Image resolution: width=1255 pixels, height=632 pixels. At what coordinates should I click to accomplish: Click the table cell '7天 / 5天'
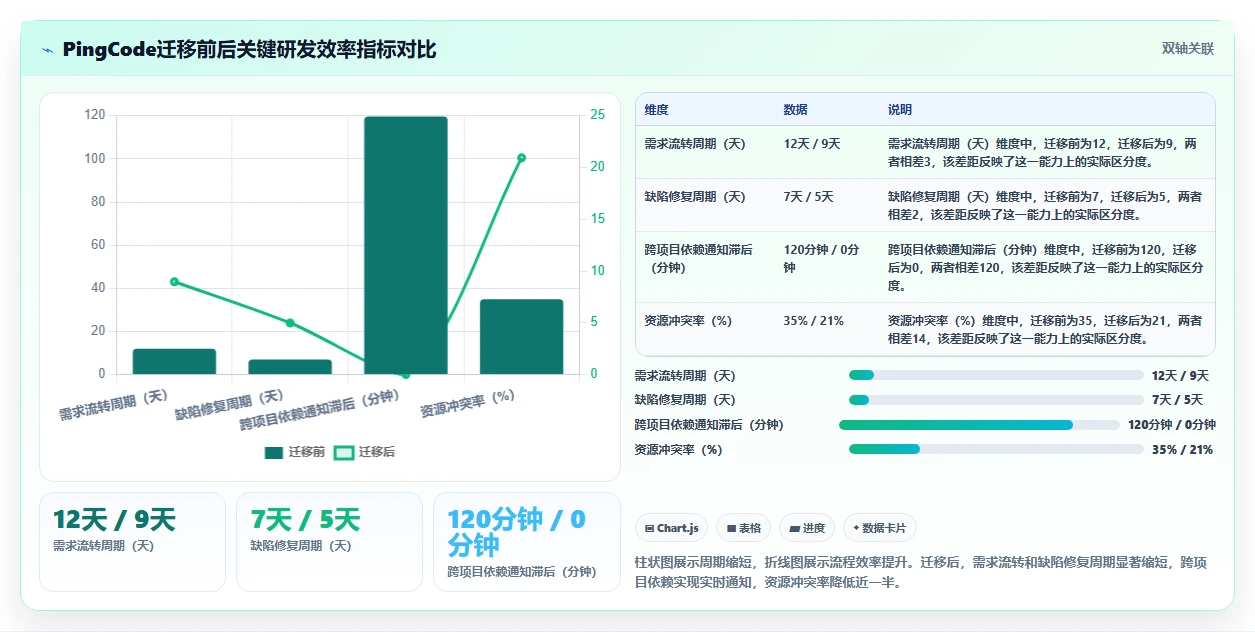point(808,197)
